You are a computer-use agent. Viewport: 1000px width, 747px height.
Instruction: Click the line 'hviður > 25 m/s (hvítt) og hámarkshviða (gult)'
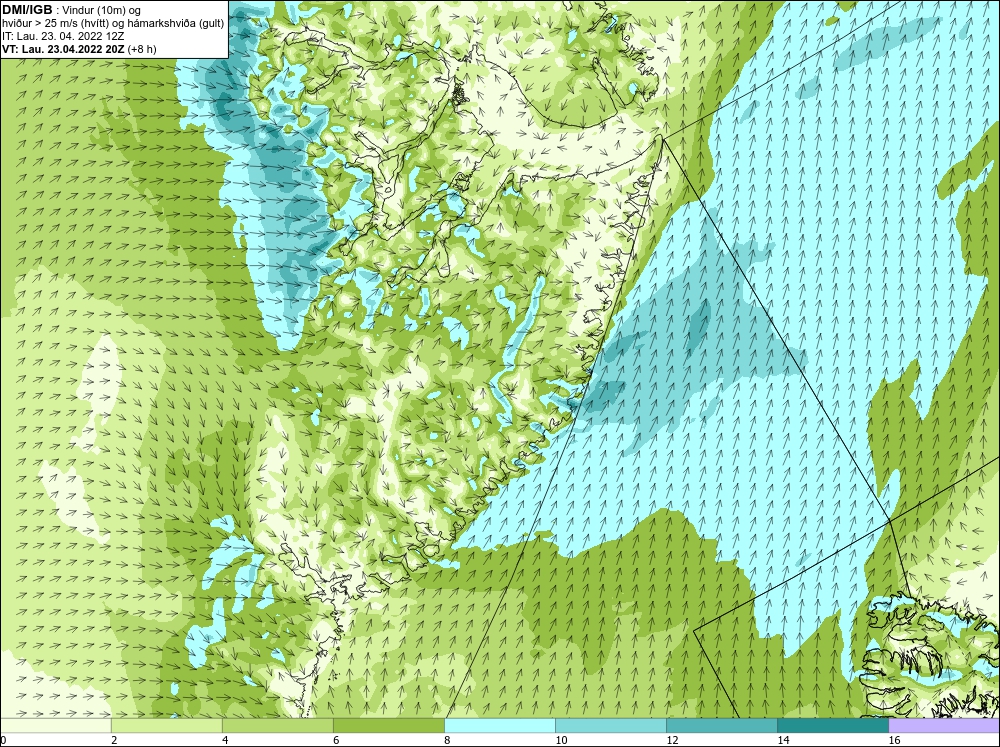coord(113,24)
